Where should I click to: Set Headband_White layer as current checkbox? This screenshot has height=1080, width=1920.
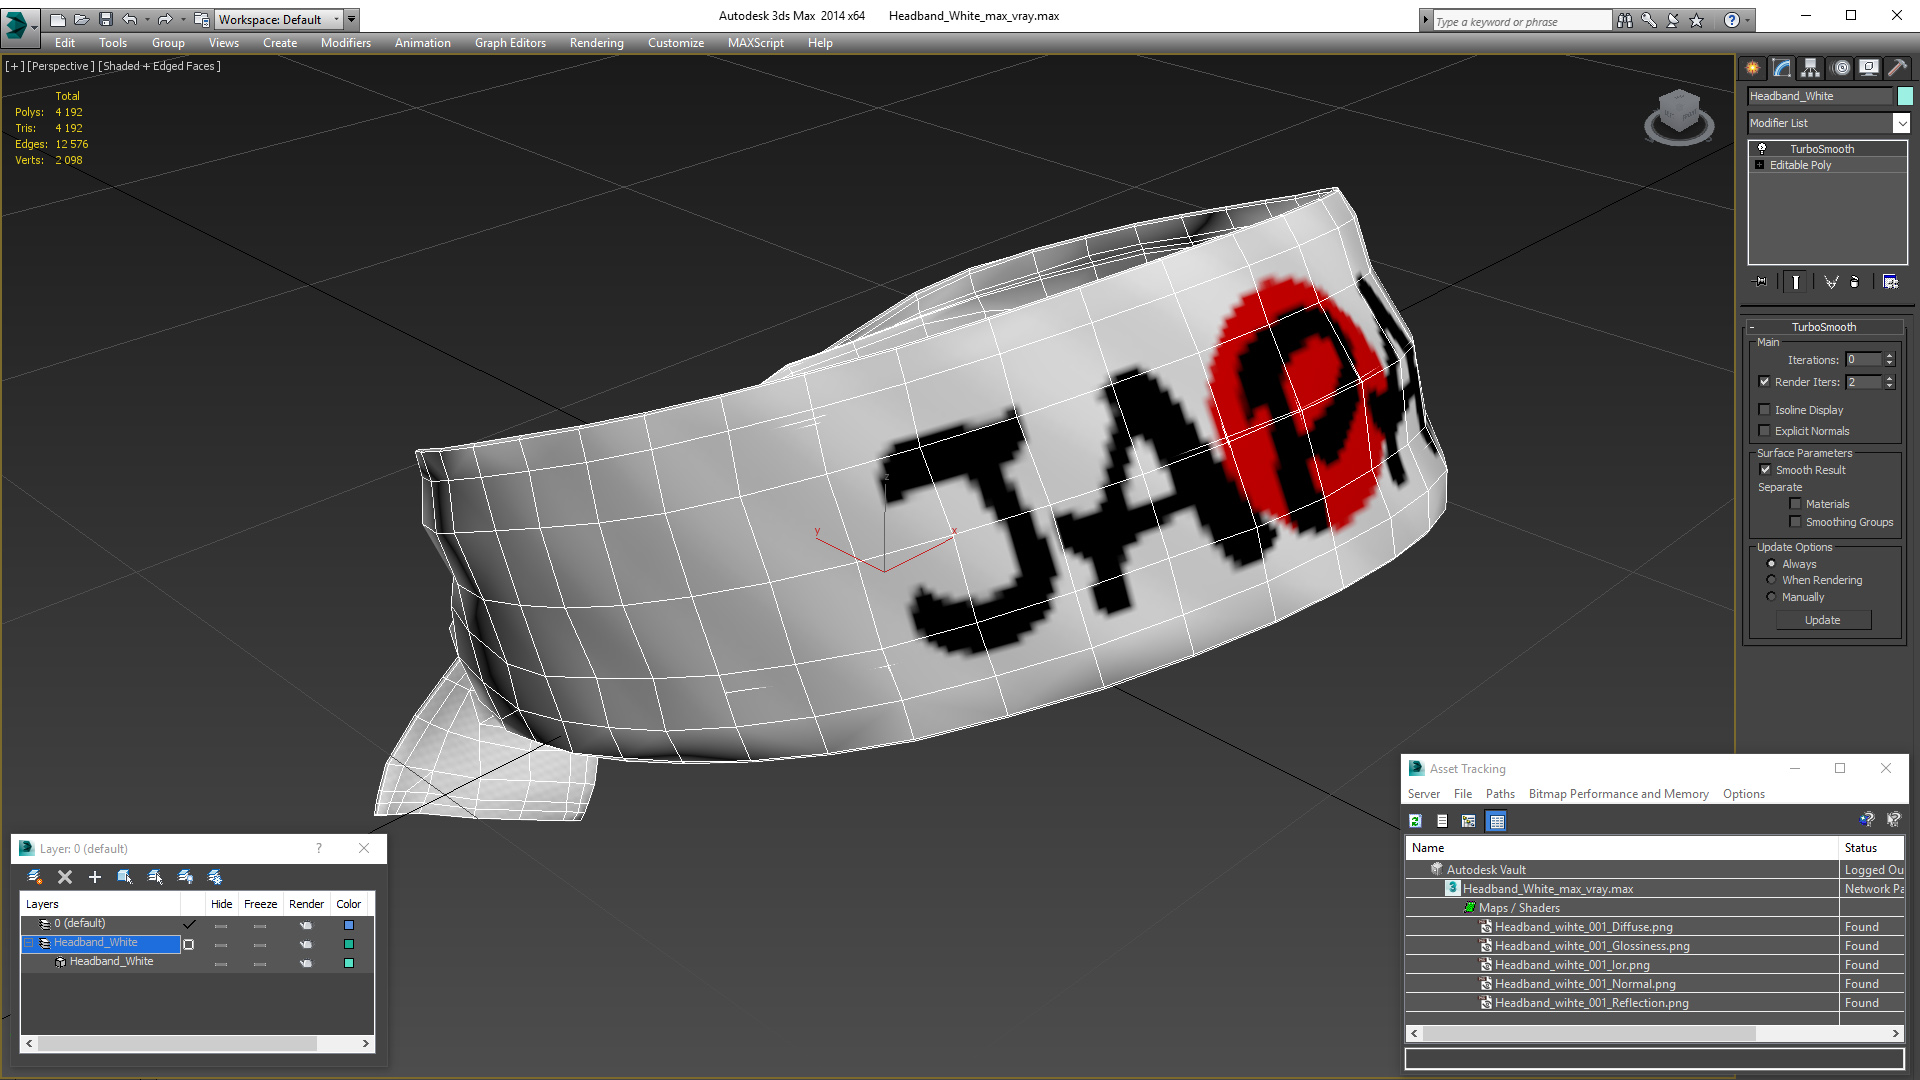(x=188, y=944)
